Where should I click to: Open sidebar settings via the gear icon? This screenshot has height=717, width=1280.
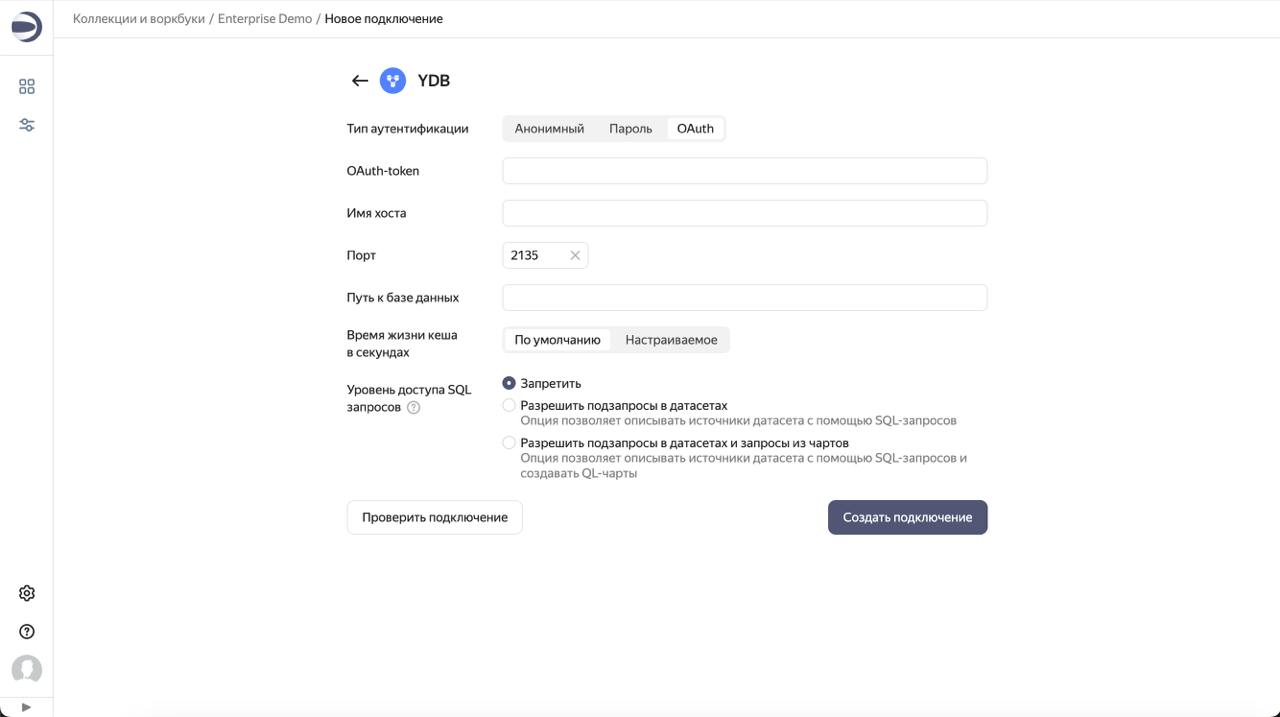tap(27, 592)
